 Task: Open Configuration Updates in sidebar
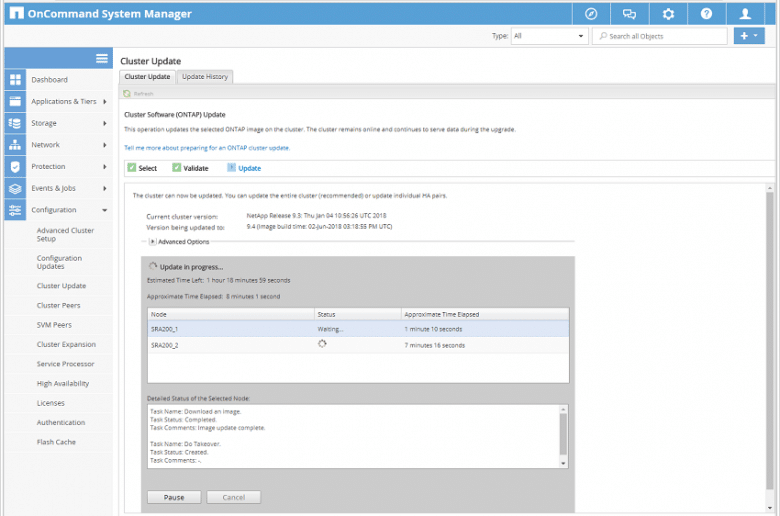pos(59,262)
